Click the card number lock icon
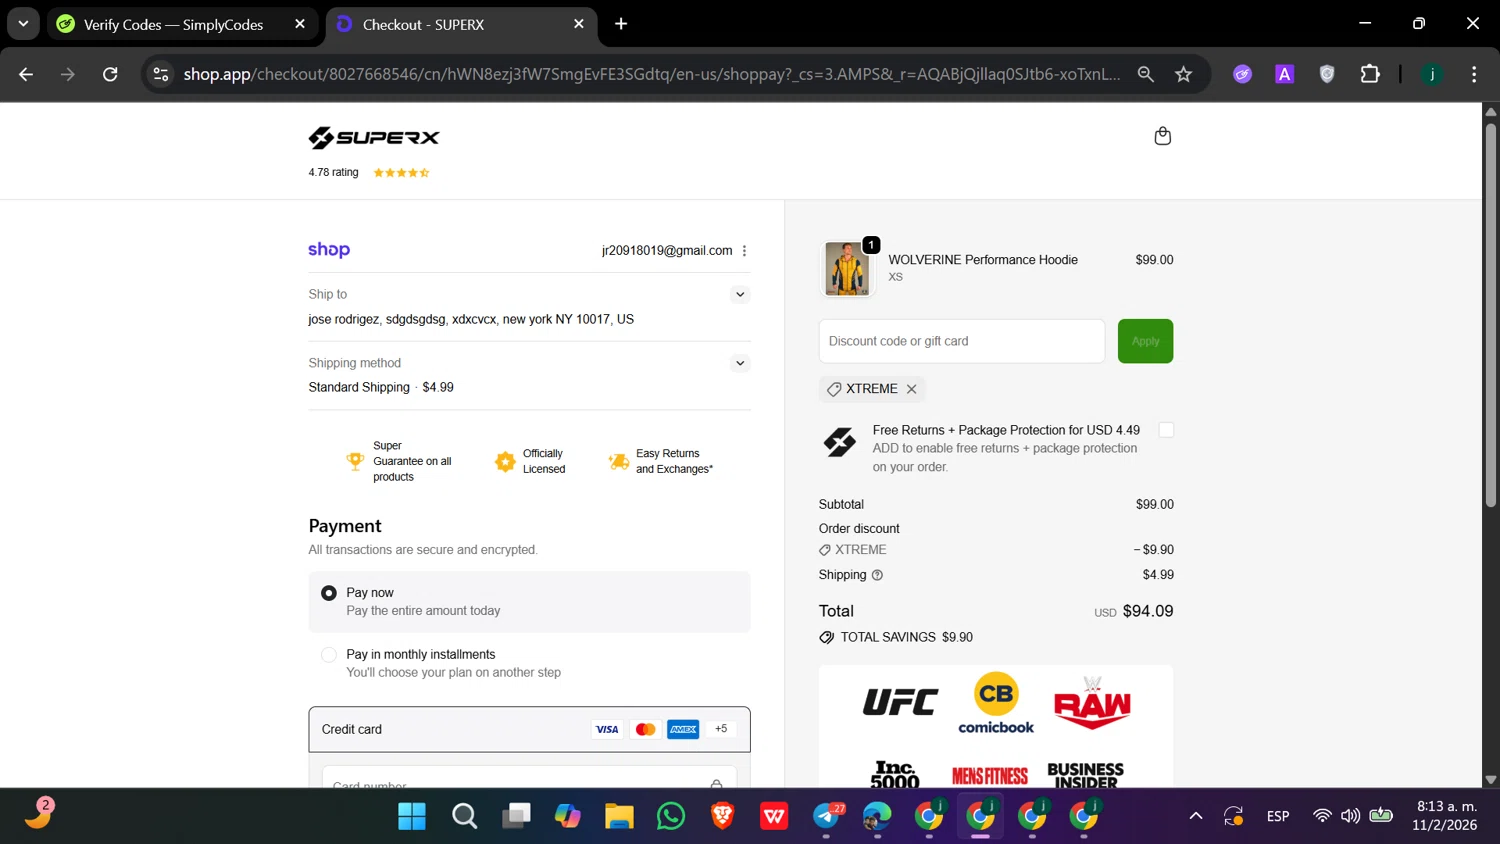The image size is (1500, 844). (x=716, y=783)
